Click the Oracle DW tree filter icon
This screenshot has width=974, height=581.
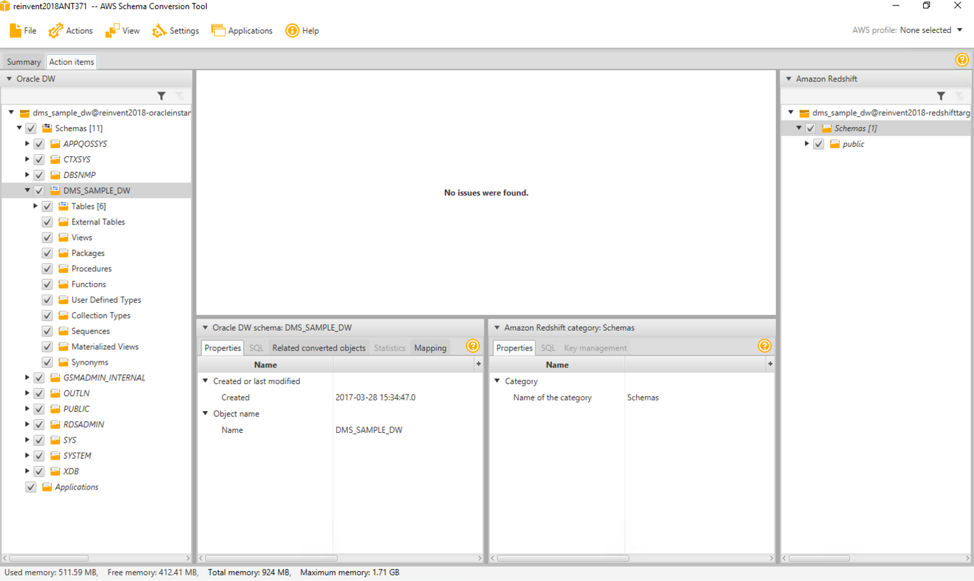click(162, 96)
